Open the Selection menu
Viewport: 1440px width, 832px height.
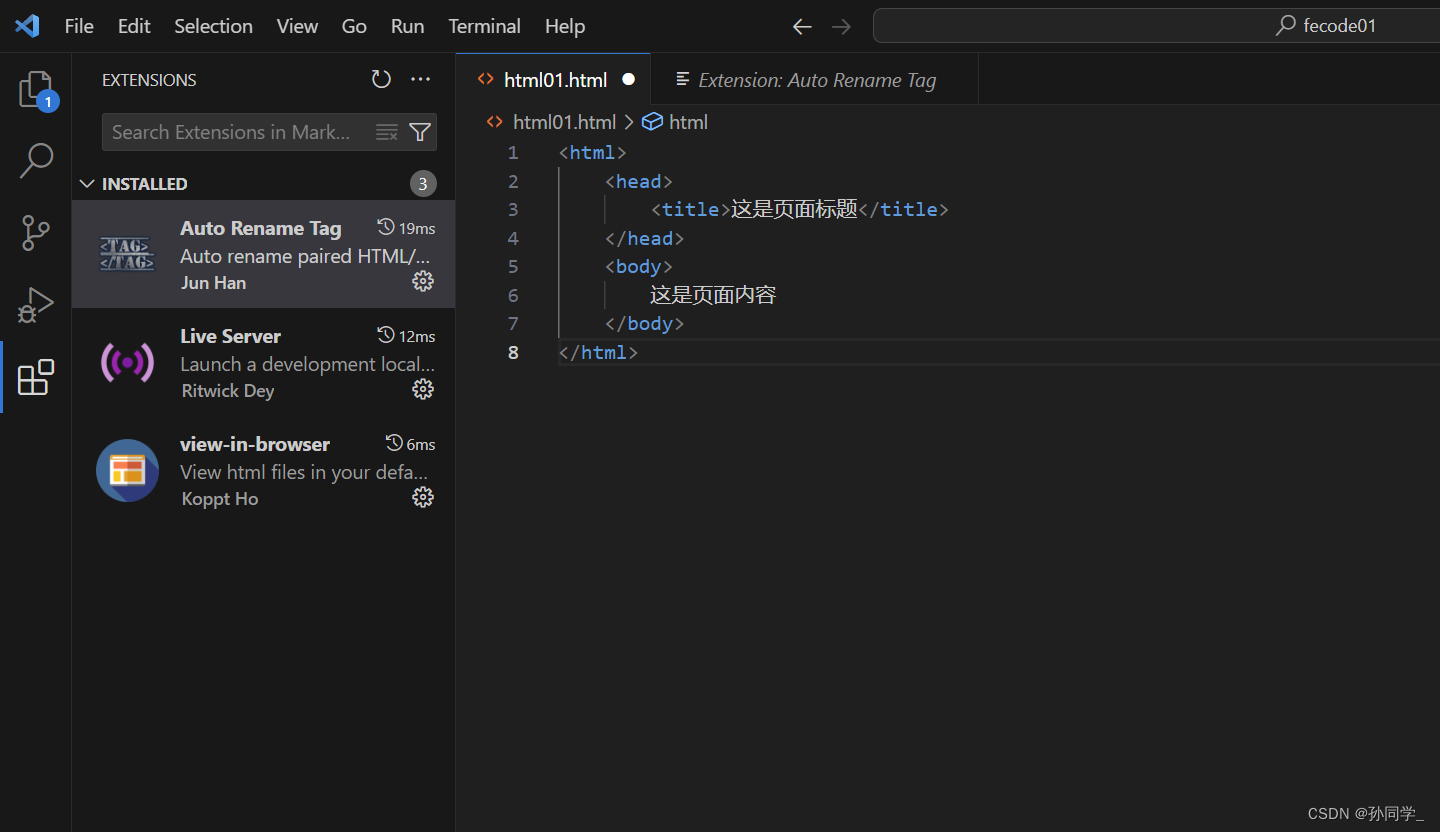(213, 26)
